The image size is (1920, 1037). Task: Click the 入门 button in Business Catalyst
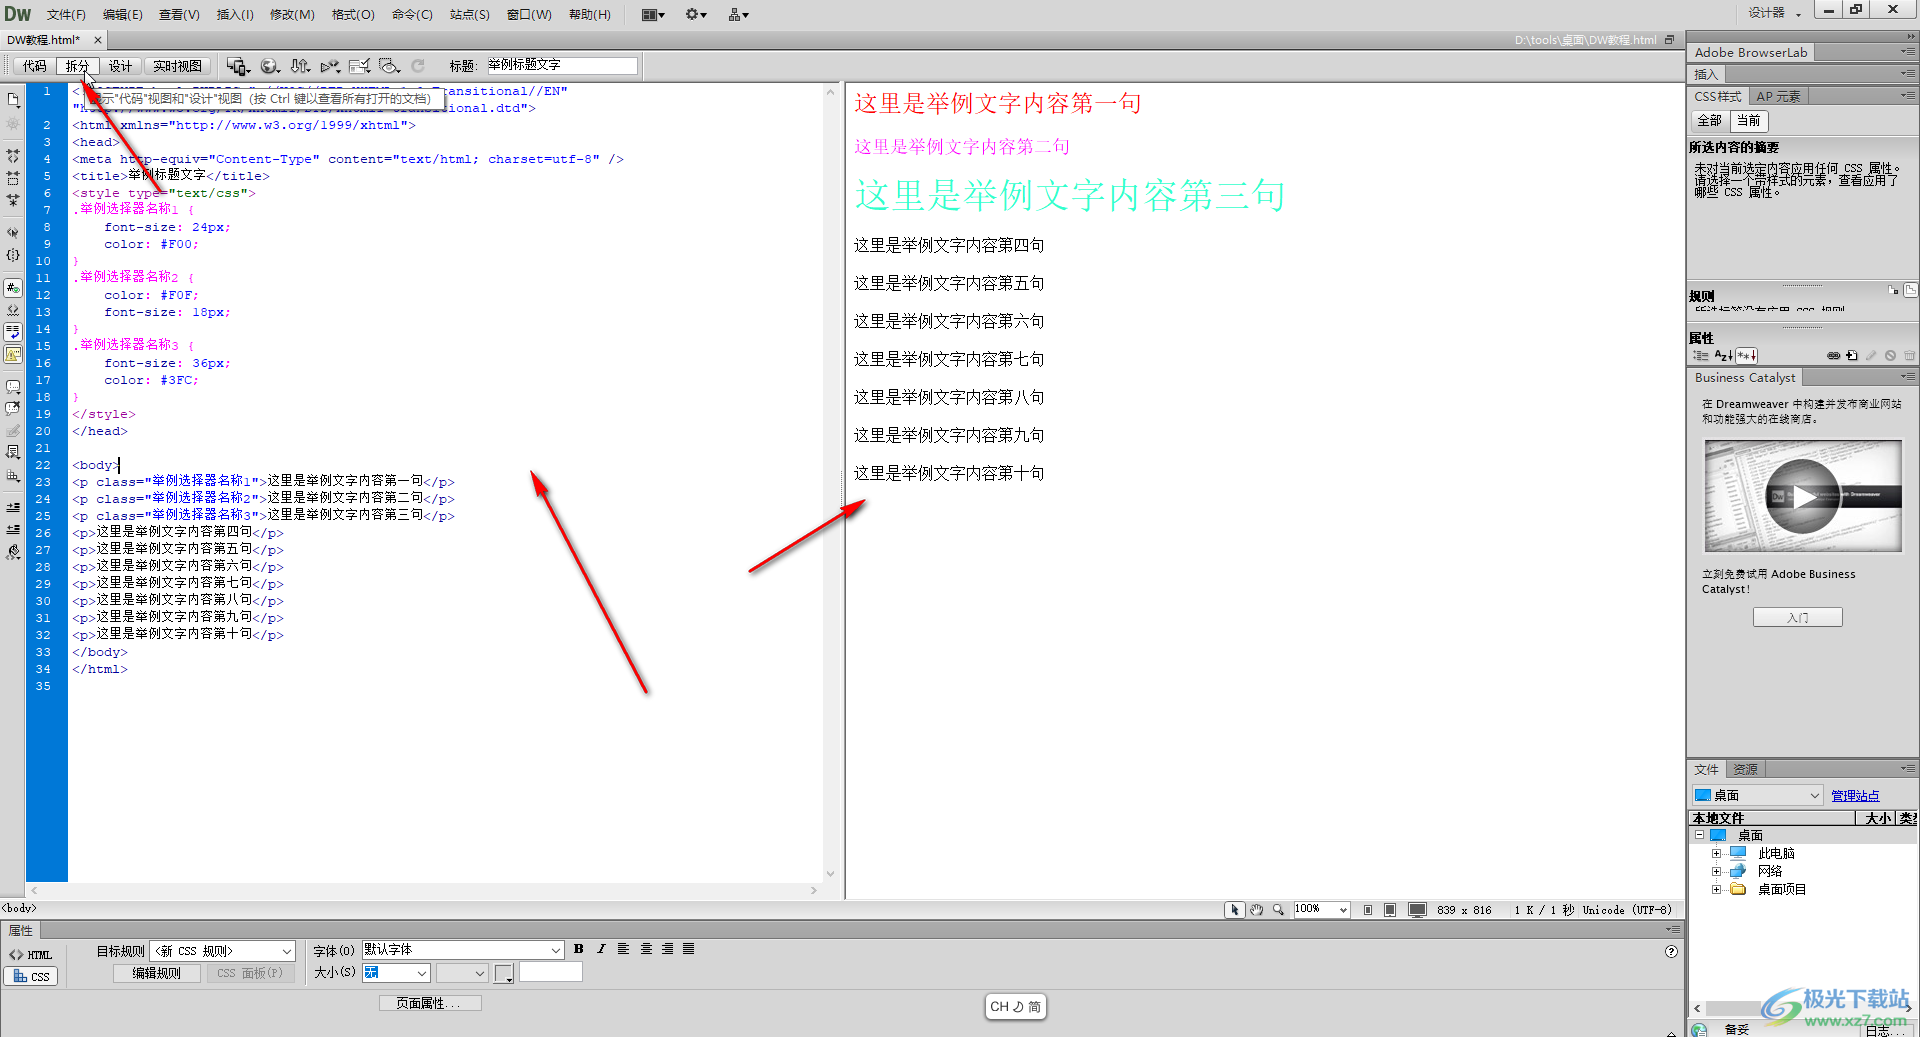pyautogui.click(x=1797, y=618)
